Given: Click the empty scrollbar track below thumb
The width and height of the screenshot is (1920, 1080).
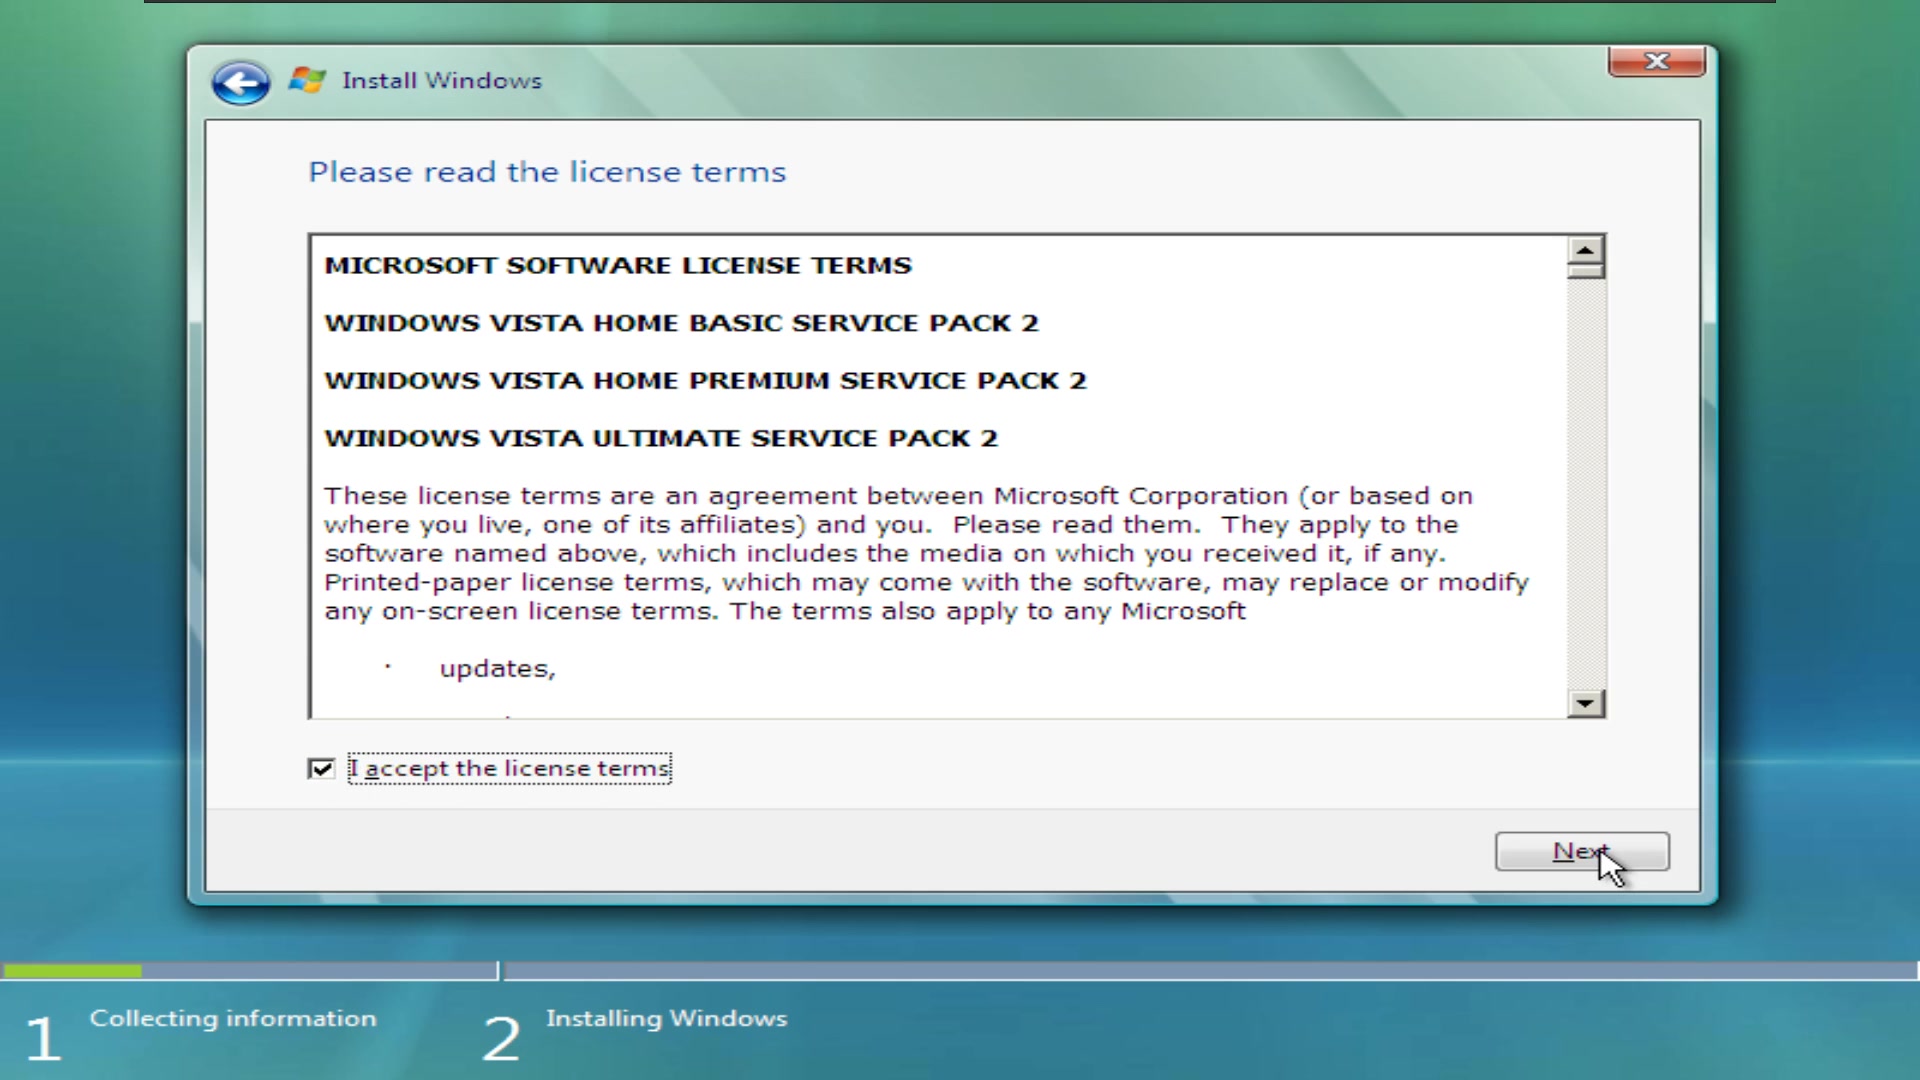Looking at the screenshot, I should (1586, 480).
